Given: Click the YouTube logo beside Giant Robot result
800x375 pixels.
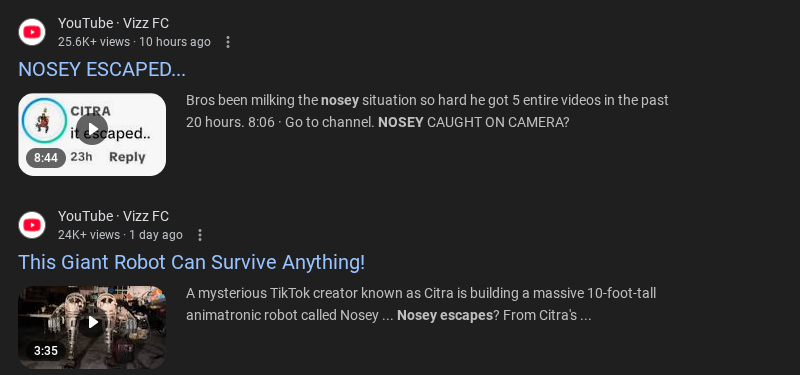Looking at the screenshot, I should point(32,225).
